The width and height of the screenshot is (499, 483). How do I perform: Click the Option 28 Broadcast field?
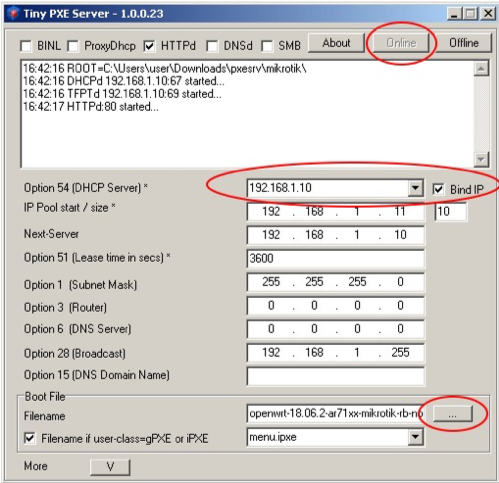[336, 353]
